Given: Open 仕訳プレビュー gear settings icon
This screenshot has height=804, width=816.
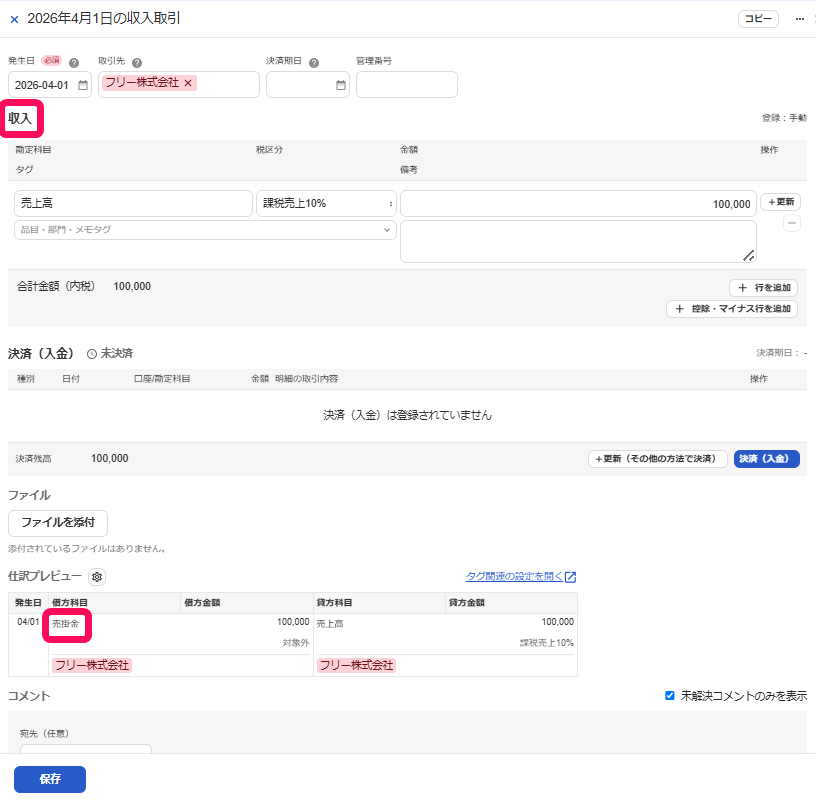Looking at the screenshot, I should 97,577.
